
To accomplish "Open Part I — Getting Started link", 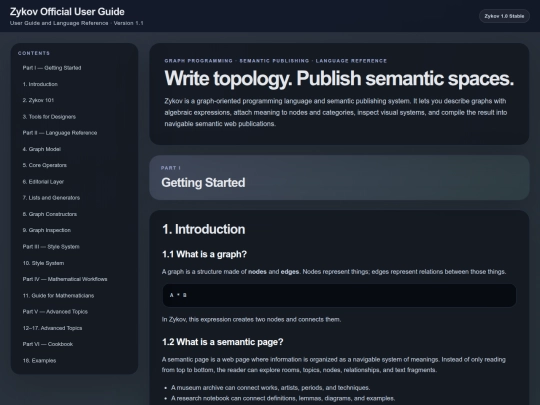I will tap(52, 68).
